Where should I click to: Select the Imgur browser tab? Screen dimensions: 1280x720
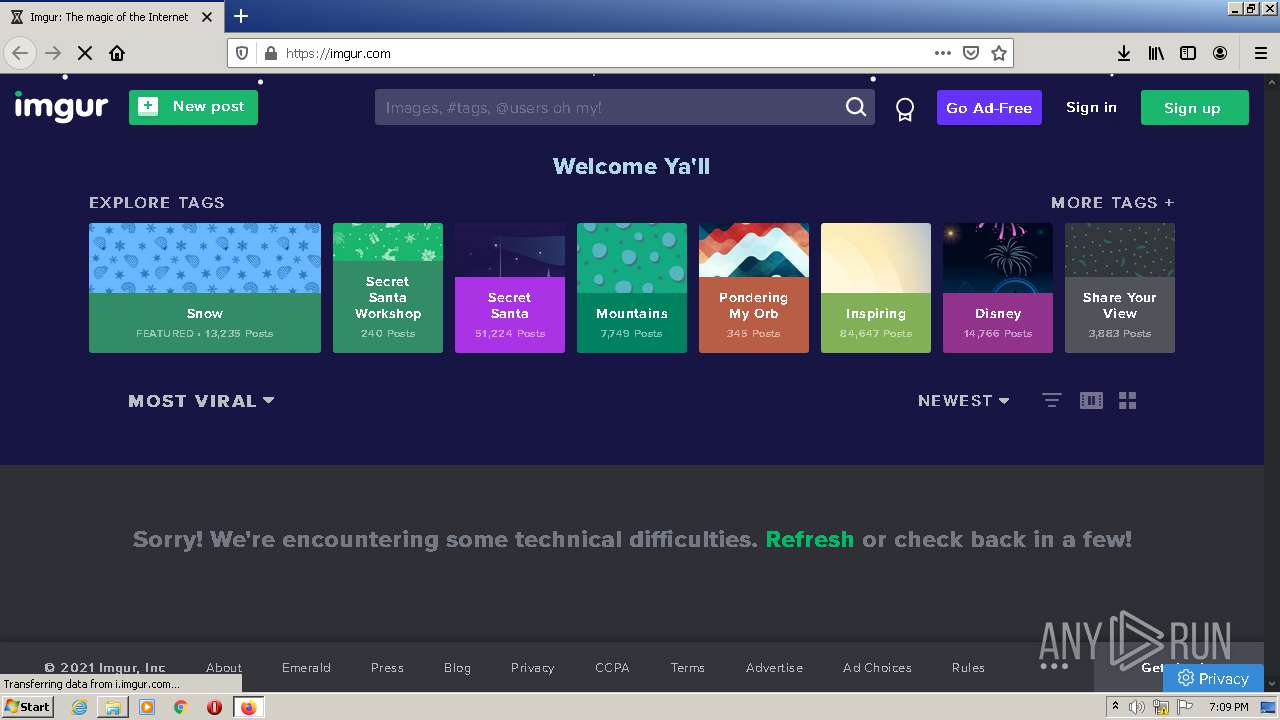tap(110, 17)
